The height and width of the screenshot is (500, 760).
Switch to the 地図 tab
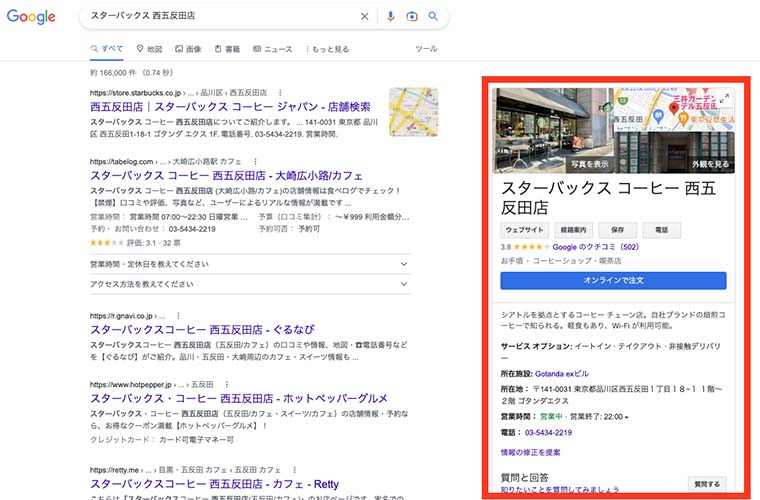coord(149,49)
